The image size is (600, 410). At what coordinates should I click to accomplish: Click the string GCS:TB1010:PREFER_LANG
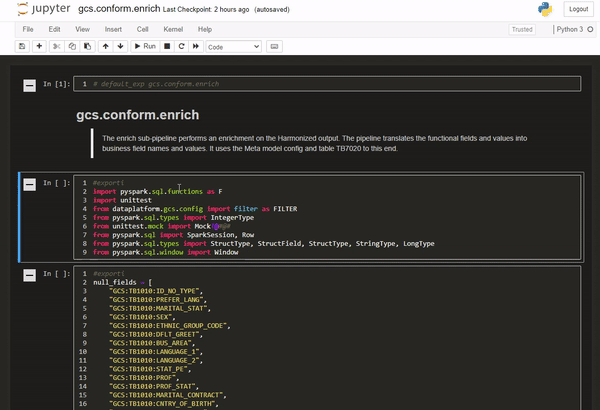pyautogui.click(x=156, y=300)
